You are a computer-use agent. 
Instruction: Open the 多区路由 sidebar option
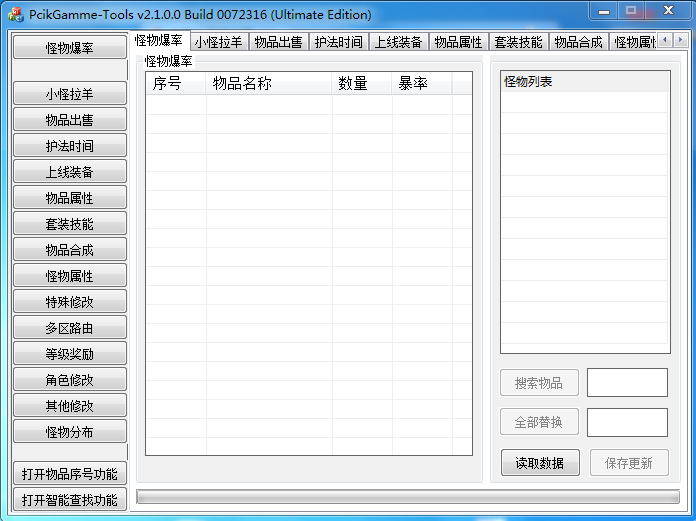point(70,328)
